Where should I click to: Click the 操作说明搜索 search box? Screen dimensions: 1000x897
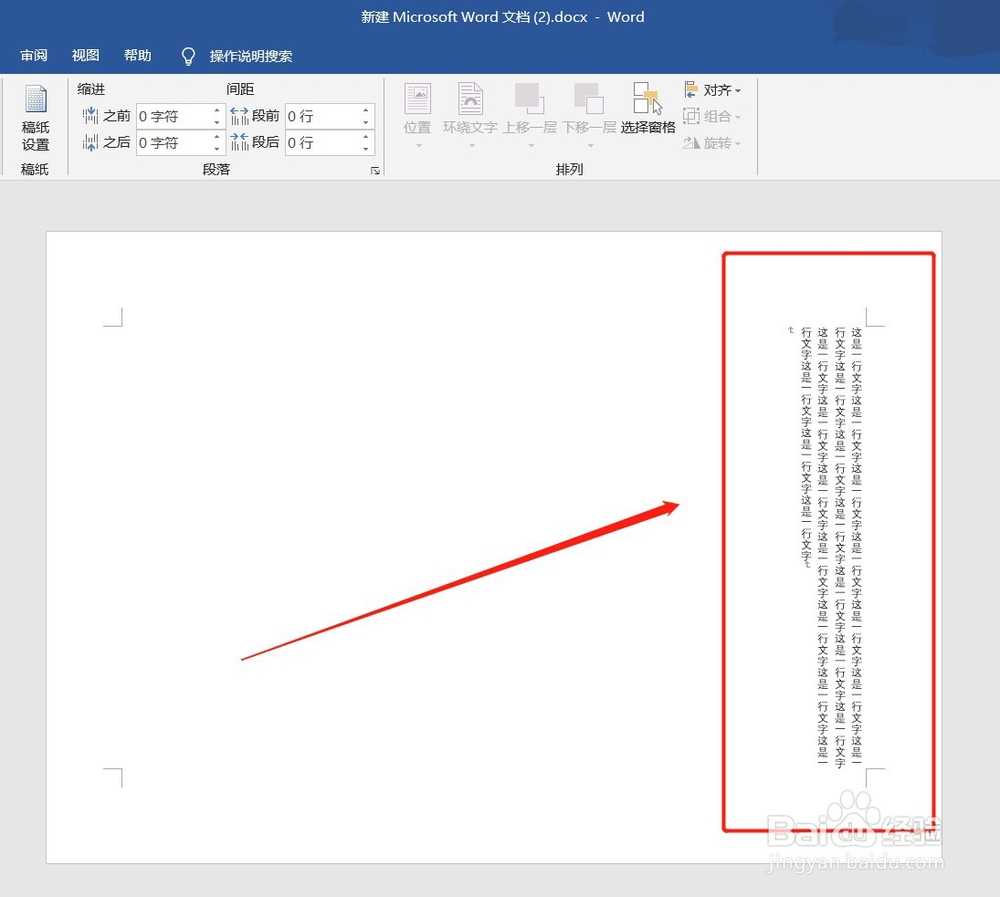(251, 56)
